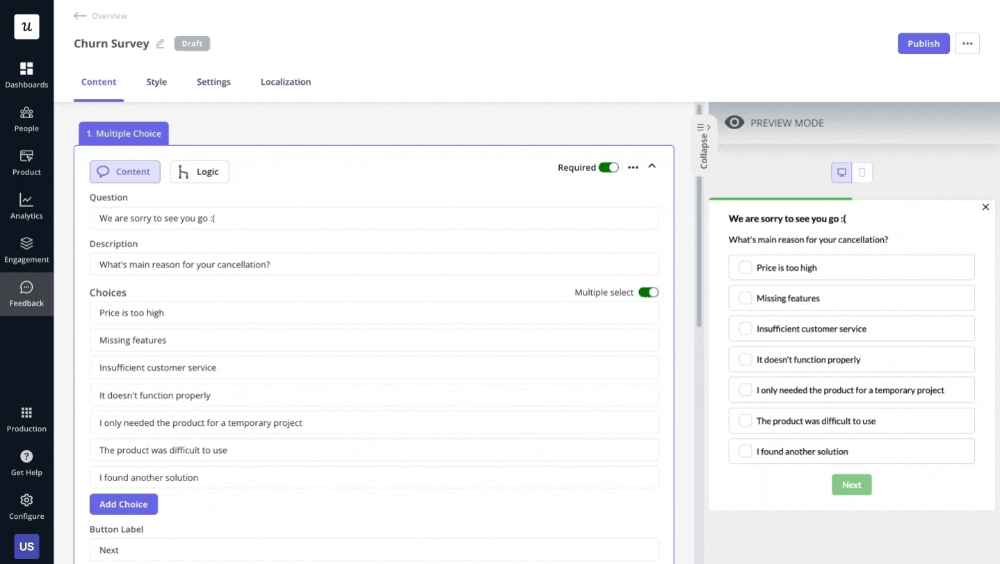Open question options three-dot menu
Image resolution: width=1000 pixels, height=564 pixels.
coord(633,167)
